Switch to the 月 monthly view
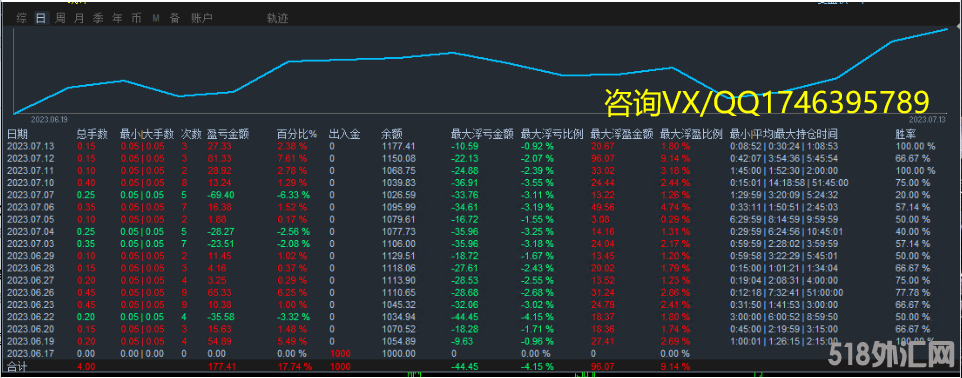The image size is (962, 378). 79,18
